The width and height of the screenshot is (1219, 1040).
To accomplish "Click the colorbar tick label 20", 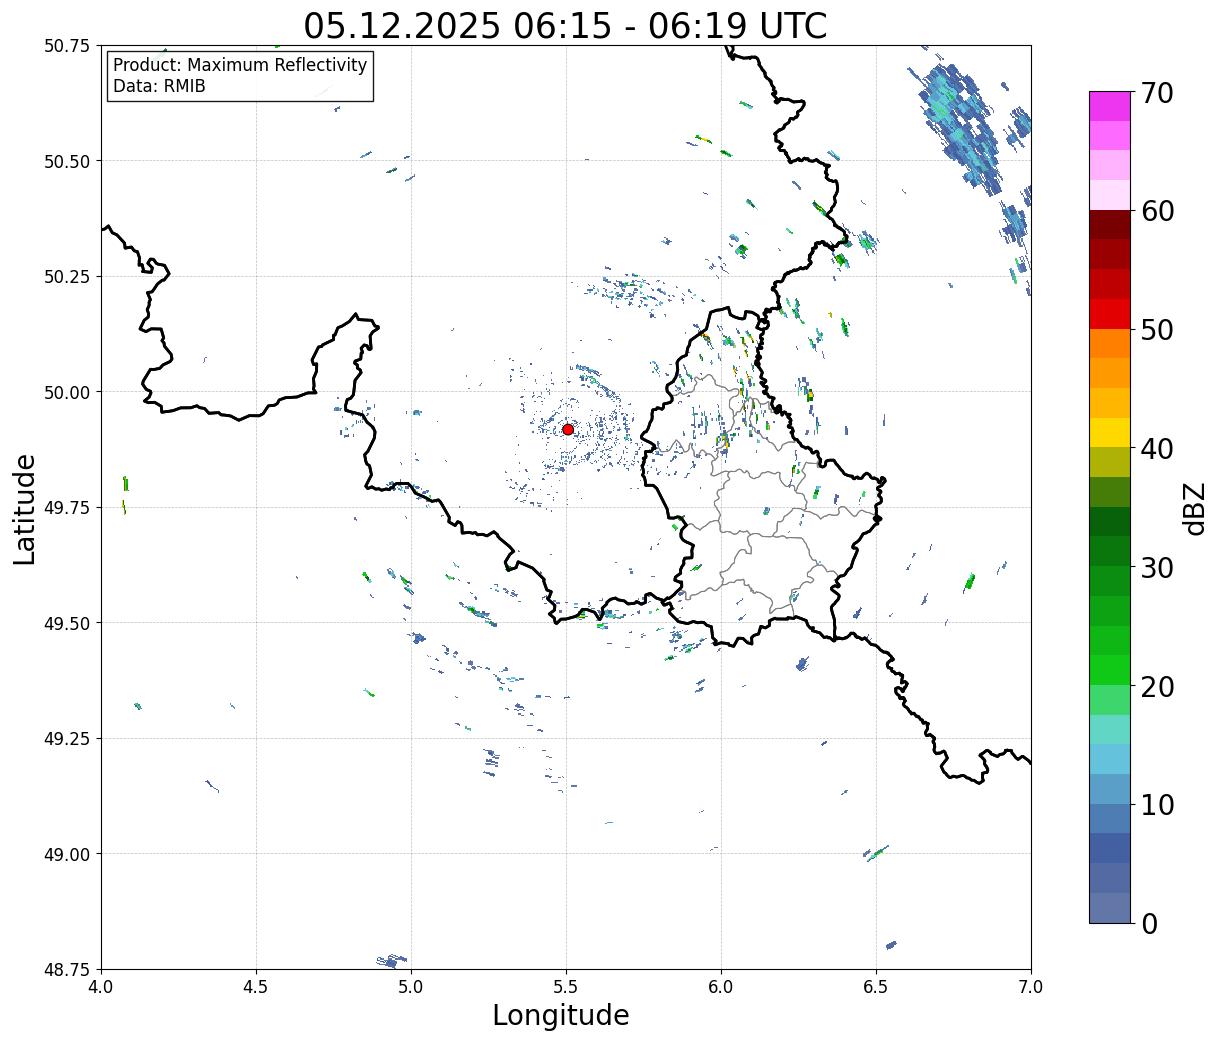I will pyautogui.click(x=1157, y=686).
